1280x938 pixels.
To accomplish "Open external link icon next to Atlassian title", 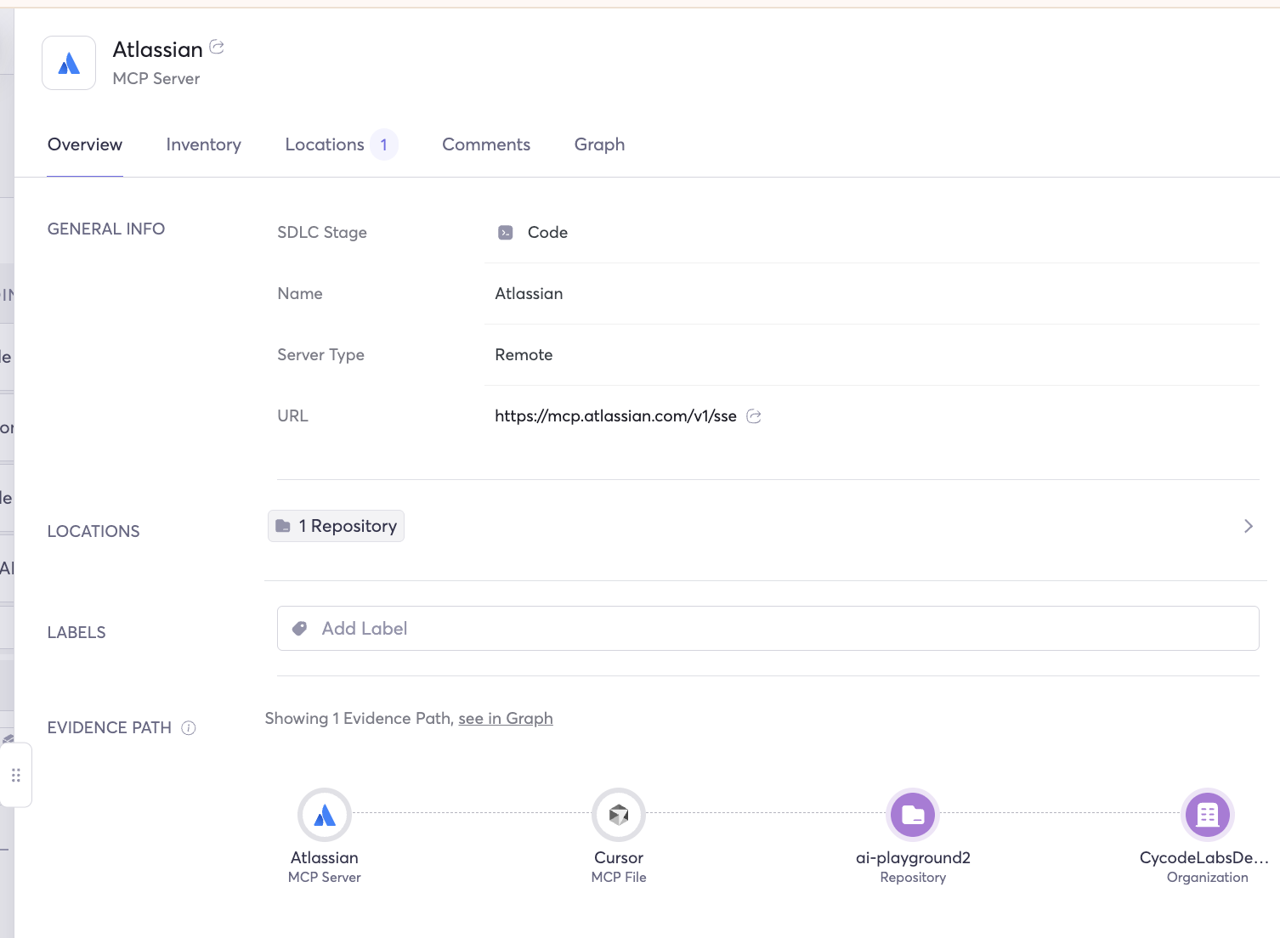I will click(217, 48).
